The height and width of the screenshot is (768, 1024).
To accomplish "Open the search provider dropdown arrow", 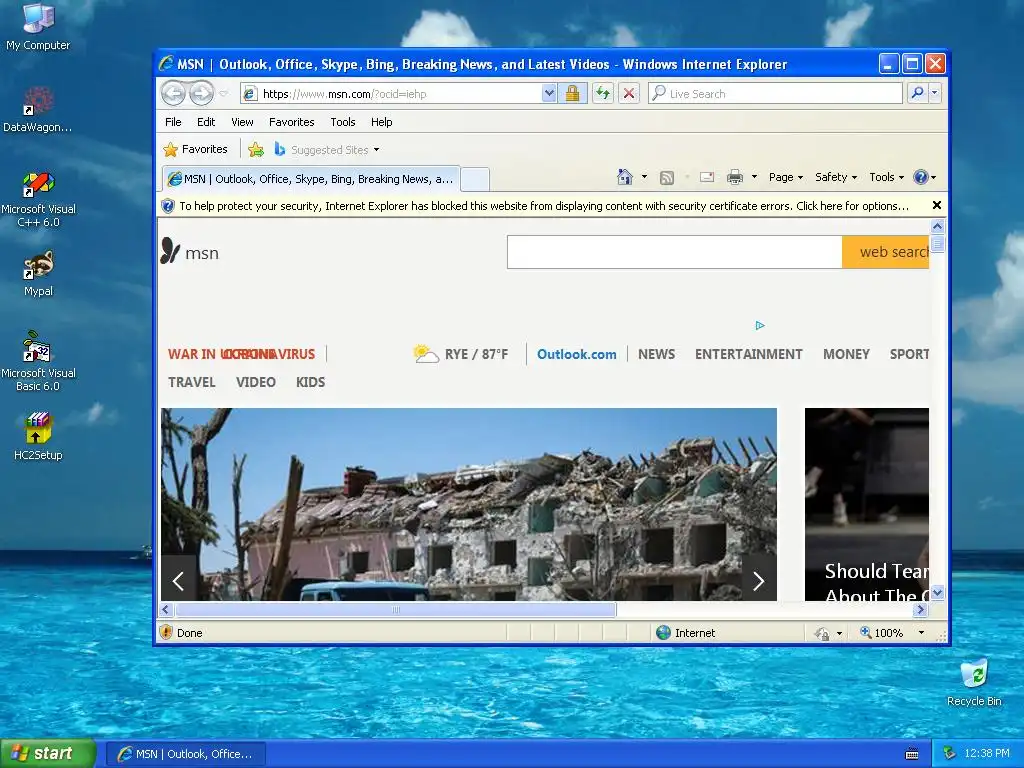I will [x=935, y=93].
